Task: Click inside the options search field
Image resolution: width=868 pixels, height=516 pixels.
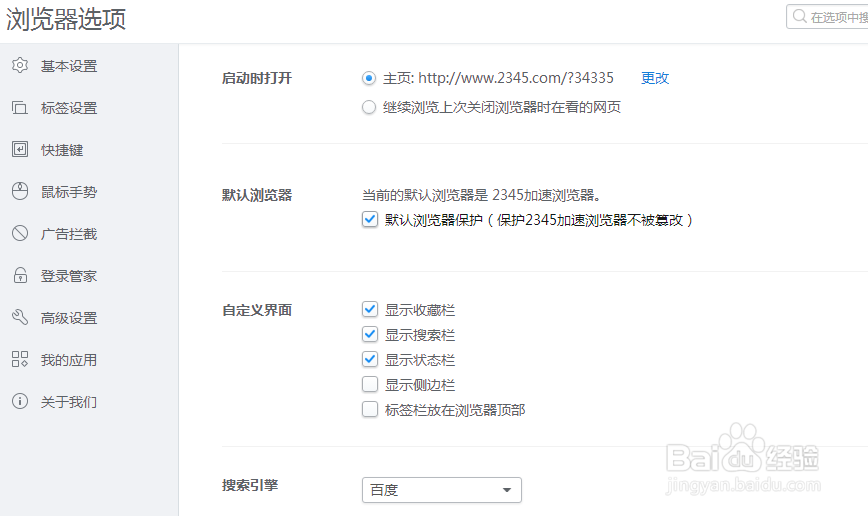Action: pyautogui.click(x=828, y=17)
